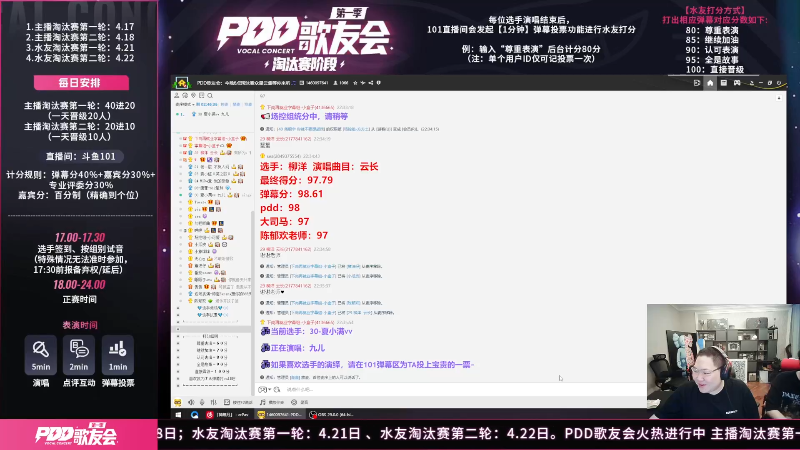The width and height of the screenshot is (800, 450).
Task: Open the emoji dropdown arrow in the chat input
Action: [x=269, y=390]
